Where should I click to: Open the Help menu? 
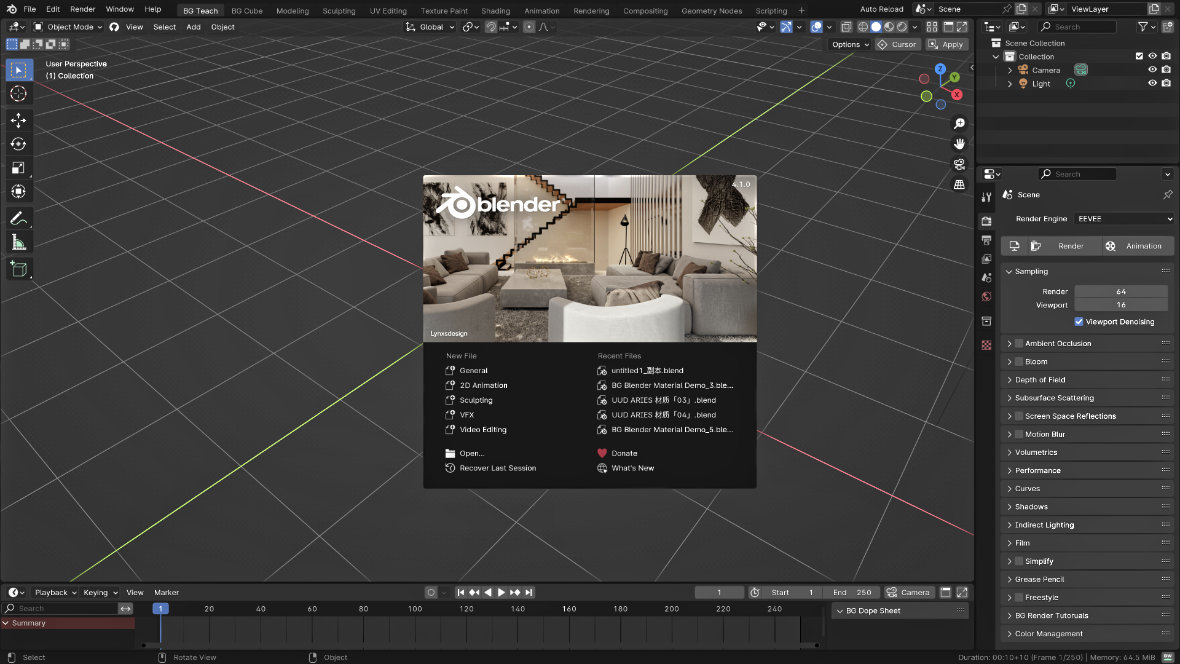(153, 10)
